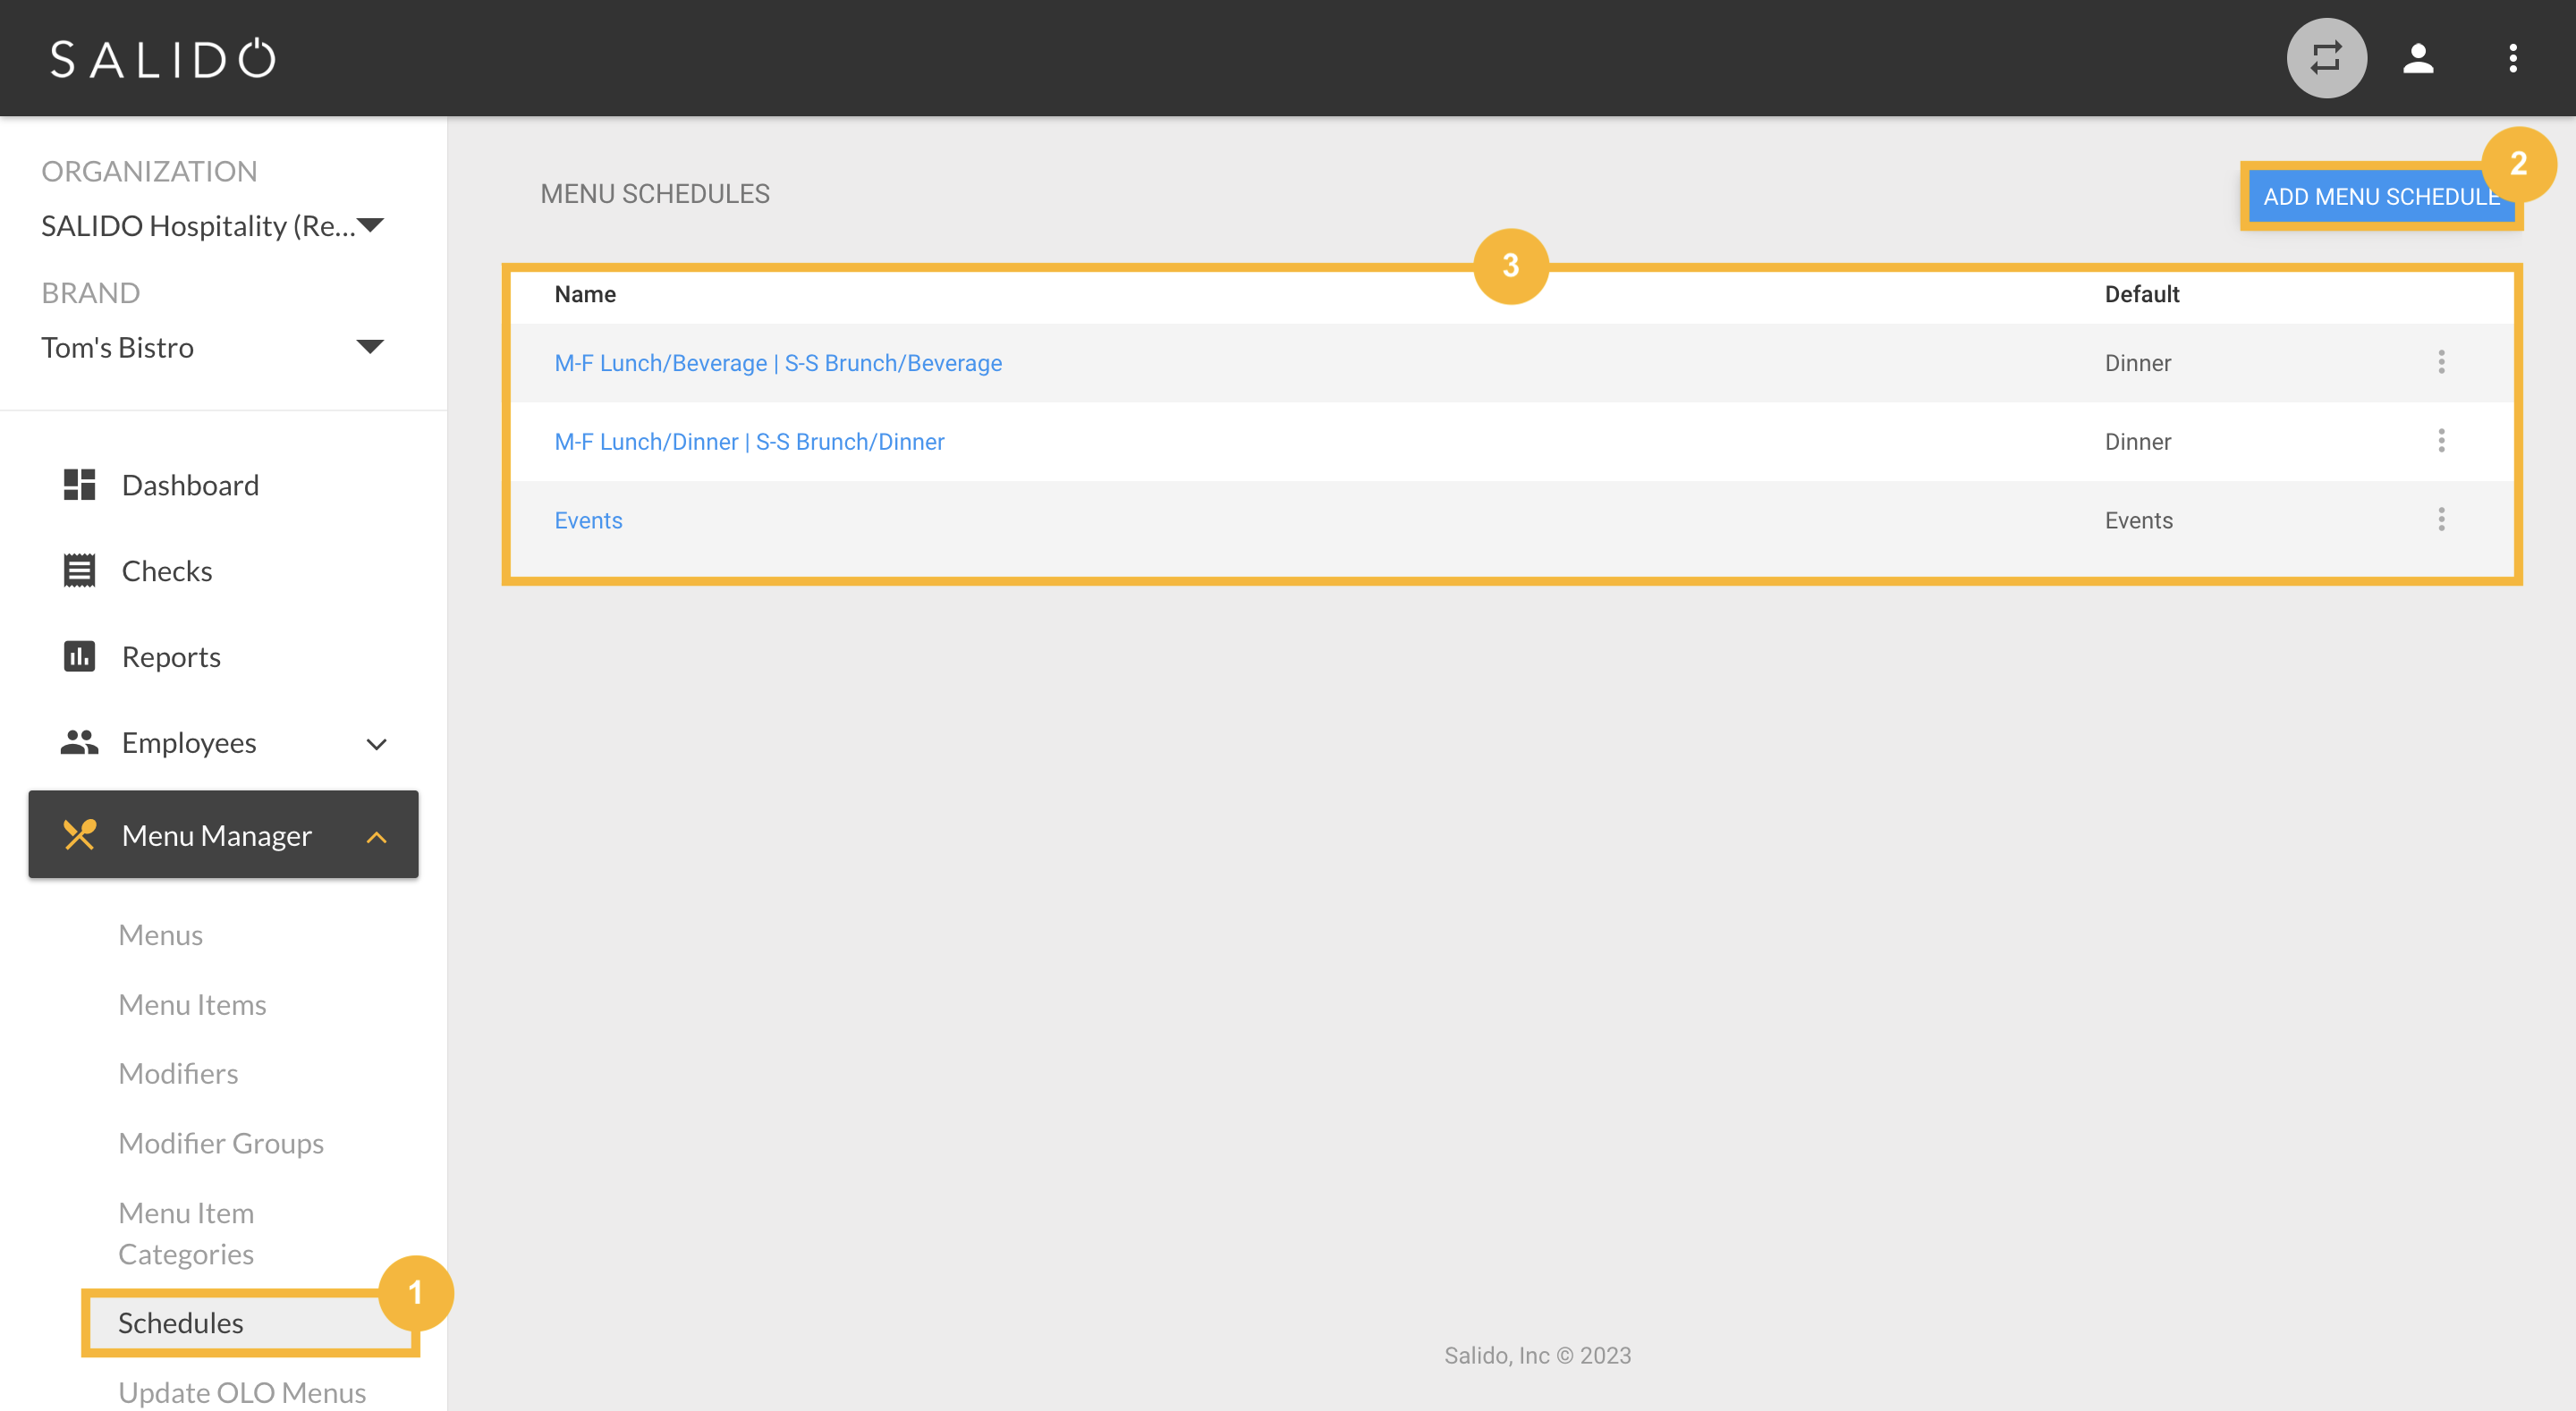Screen dimensions: 2576x1411
Task: Open Schedules submenu item
Action: tap(180, 1323)
